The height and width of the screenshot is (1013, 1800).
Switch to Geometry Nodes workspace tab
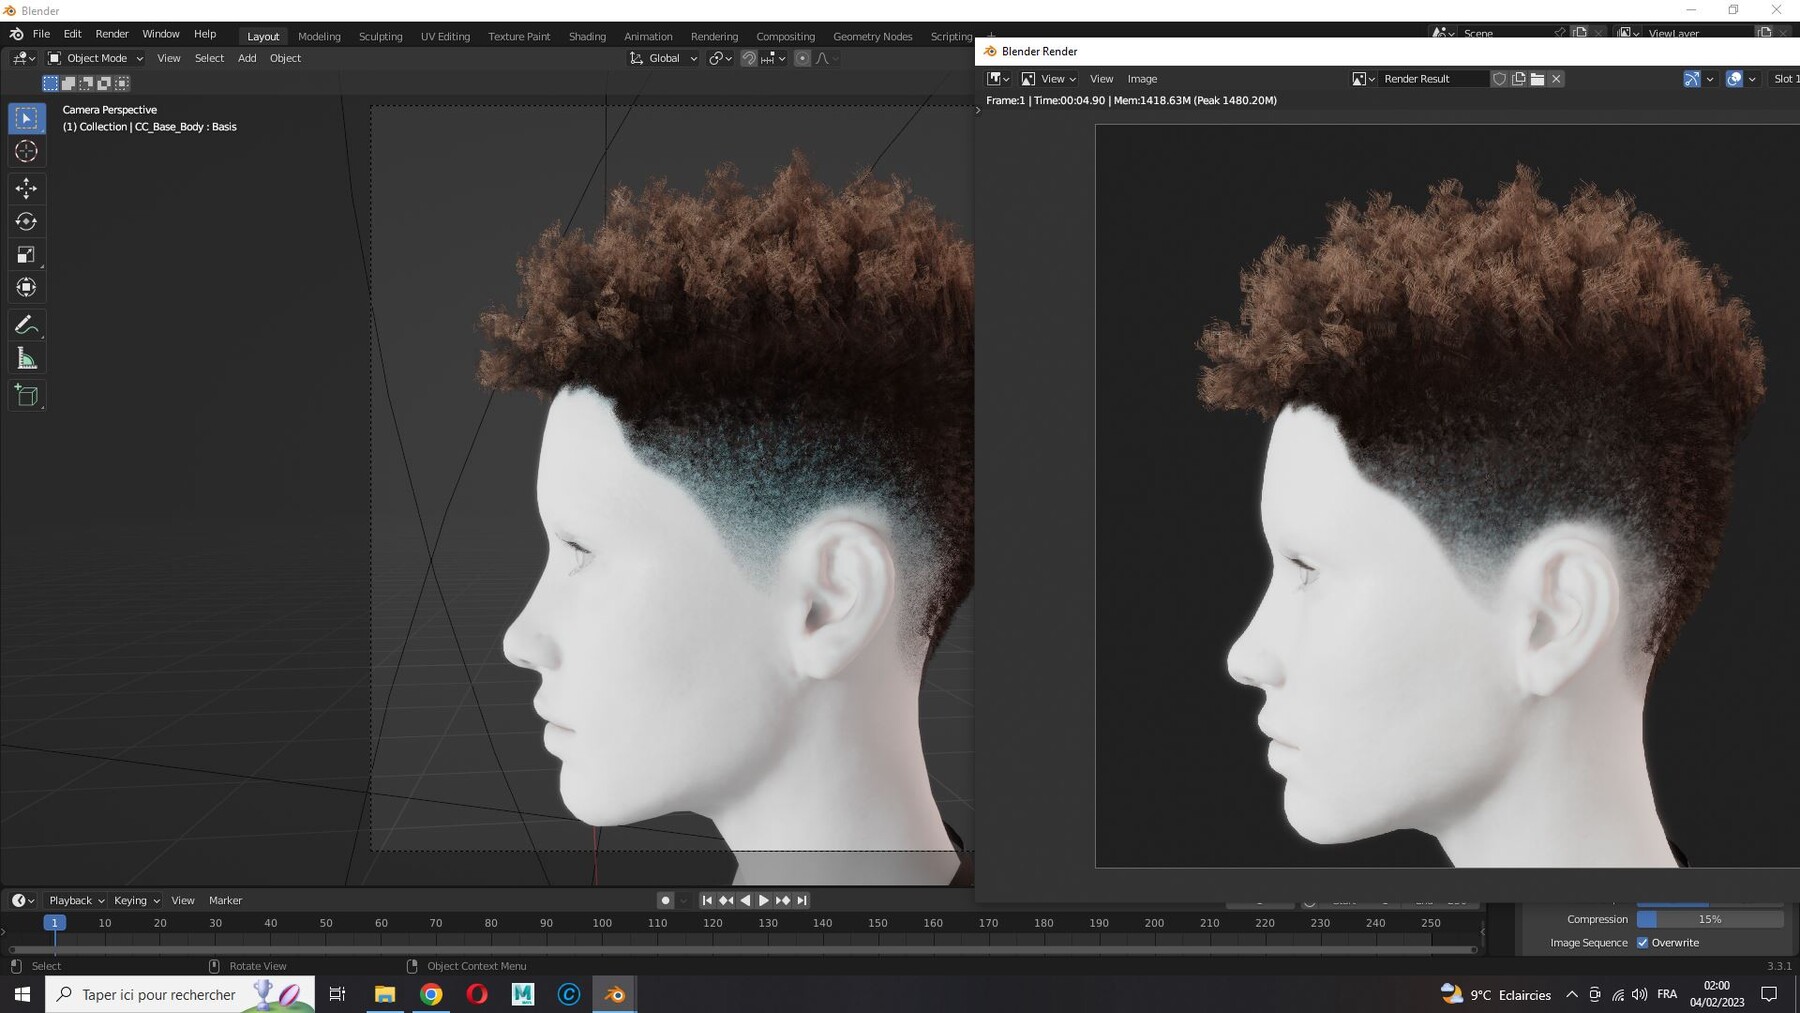(872, 36)
